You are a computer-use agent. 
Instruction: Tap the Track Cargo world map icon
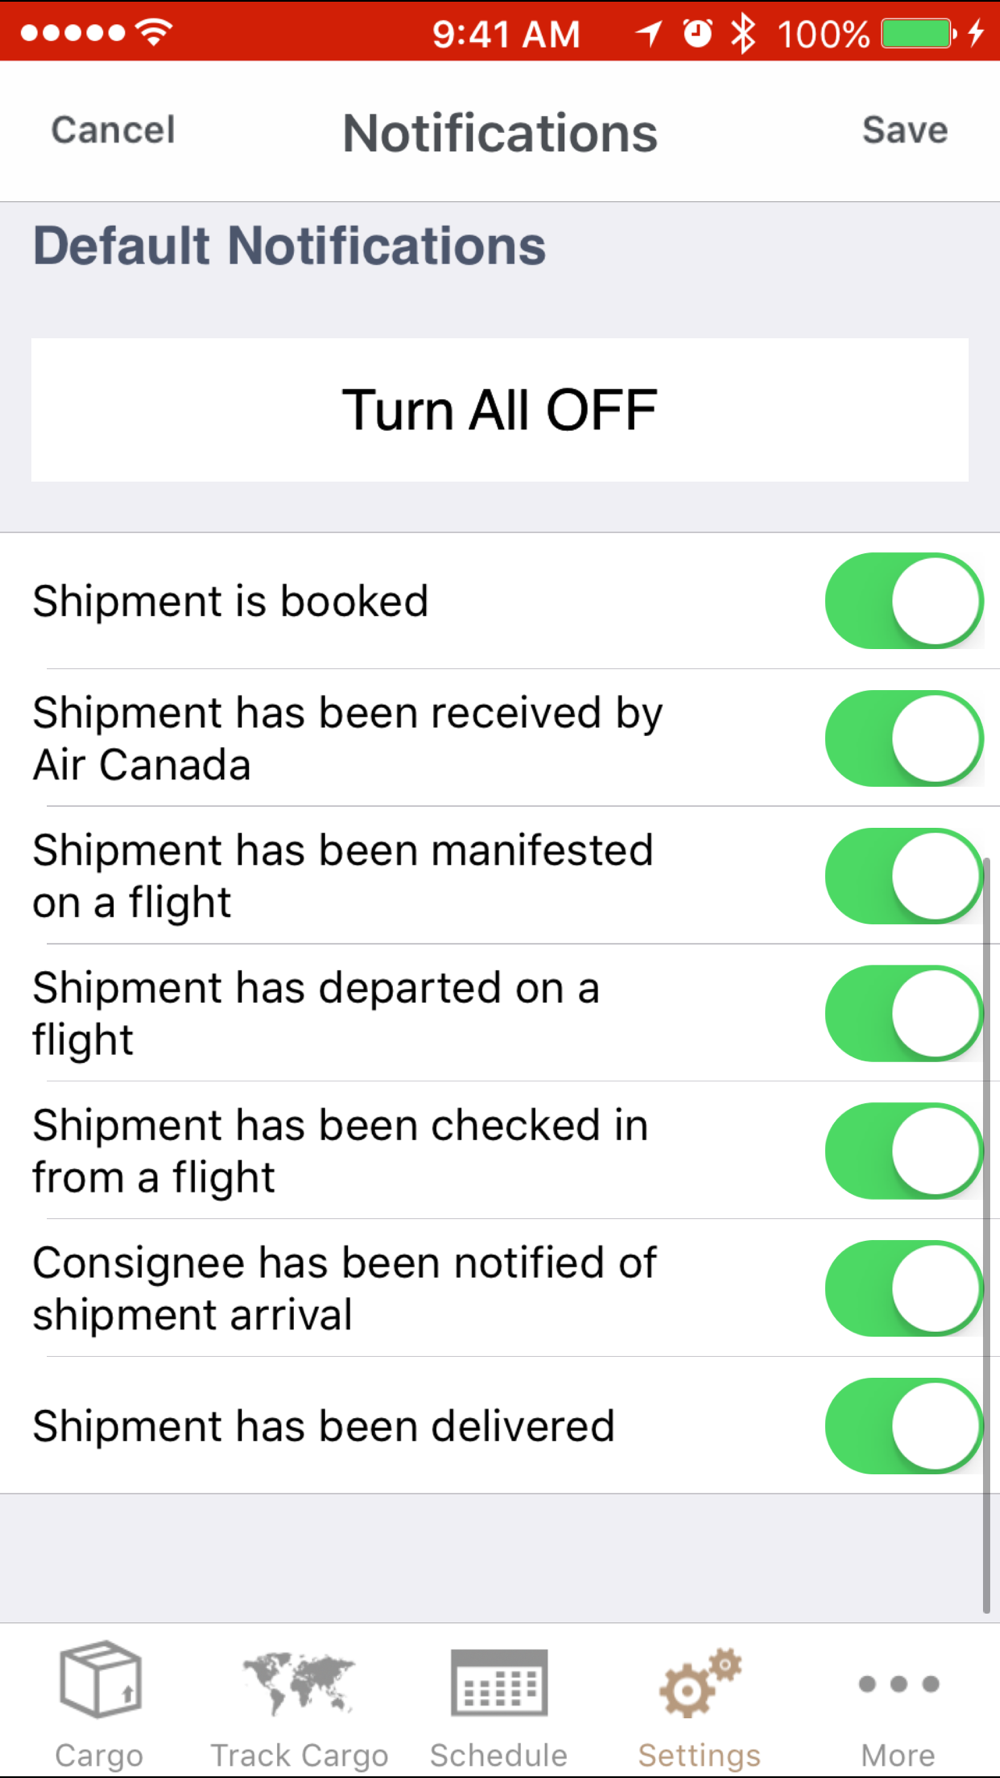[x=299, y=1681]
